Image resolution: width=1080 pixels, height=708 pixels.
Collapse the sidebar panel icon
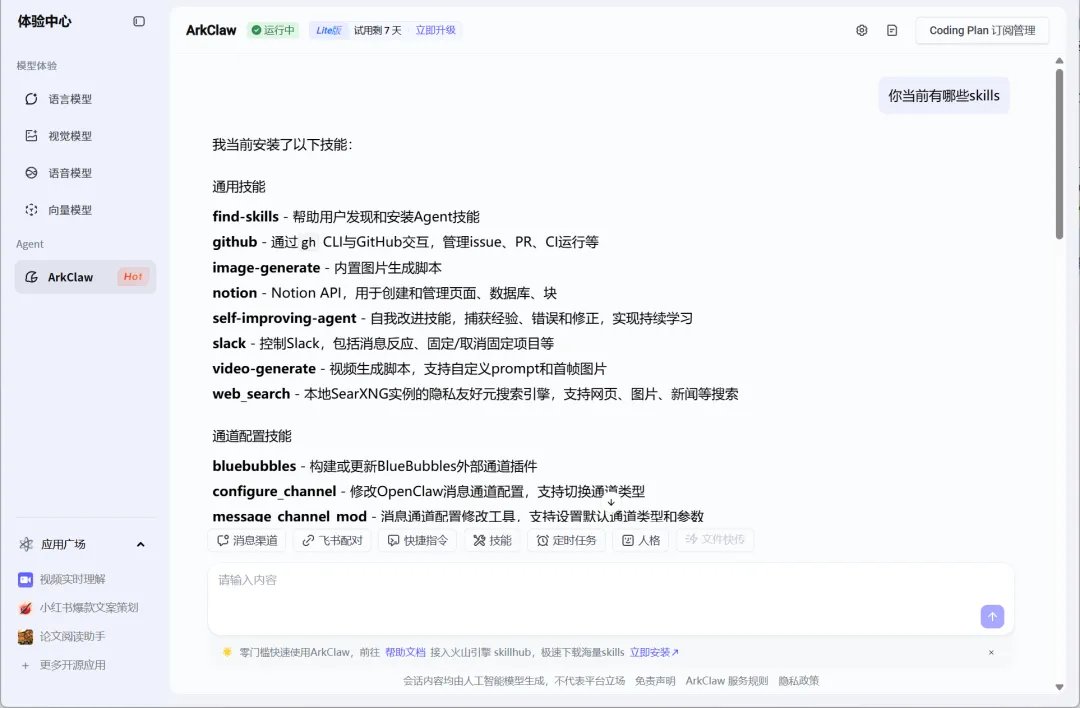pos(138,21)
